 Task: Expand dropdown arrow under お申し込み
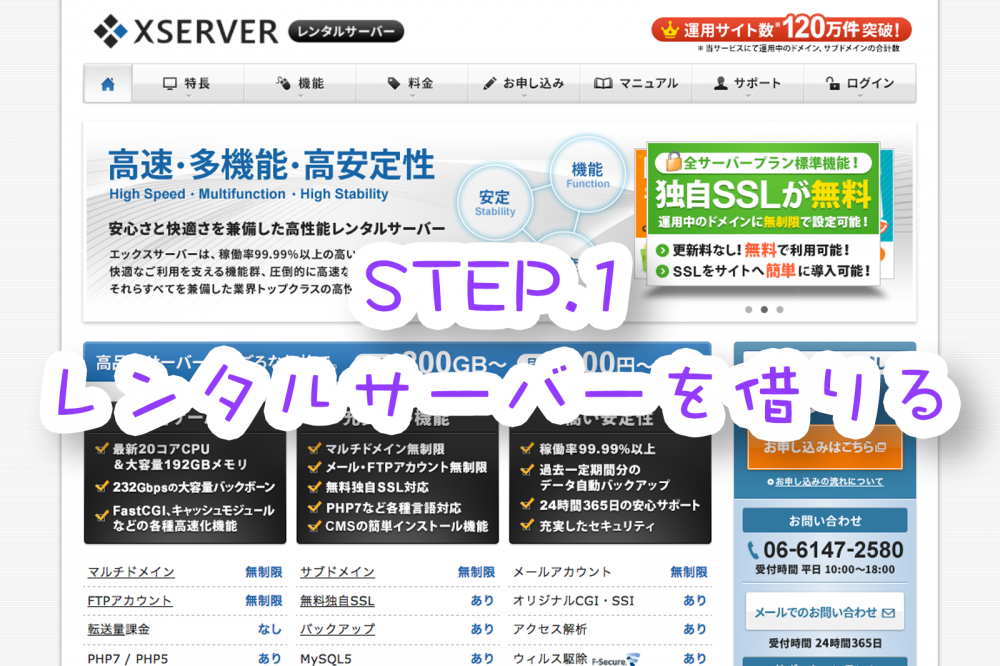click(x=524, y=96)
